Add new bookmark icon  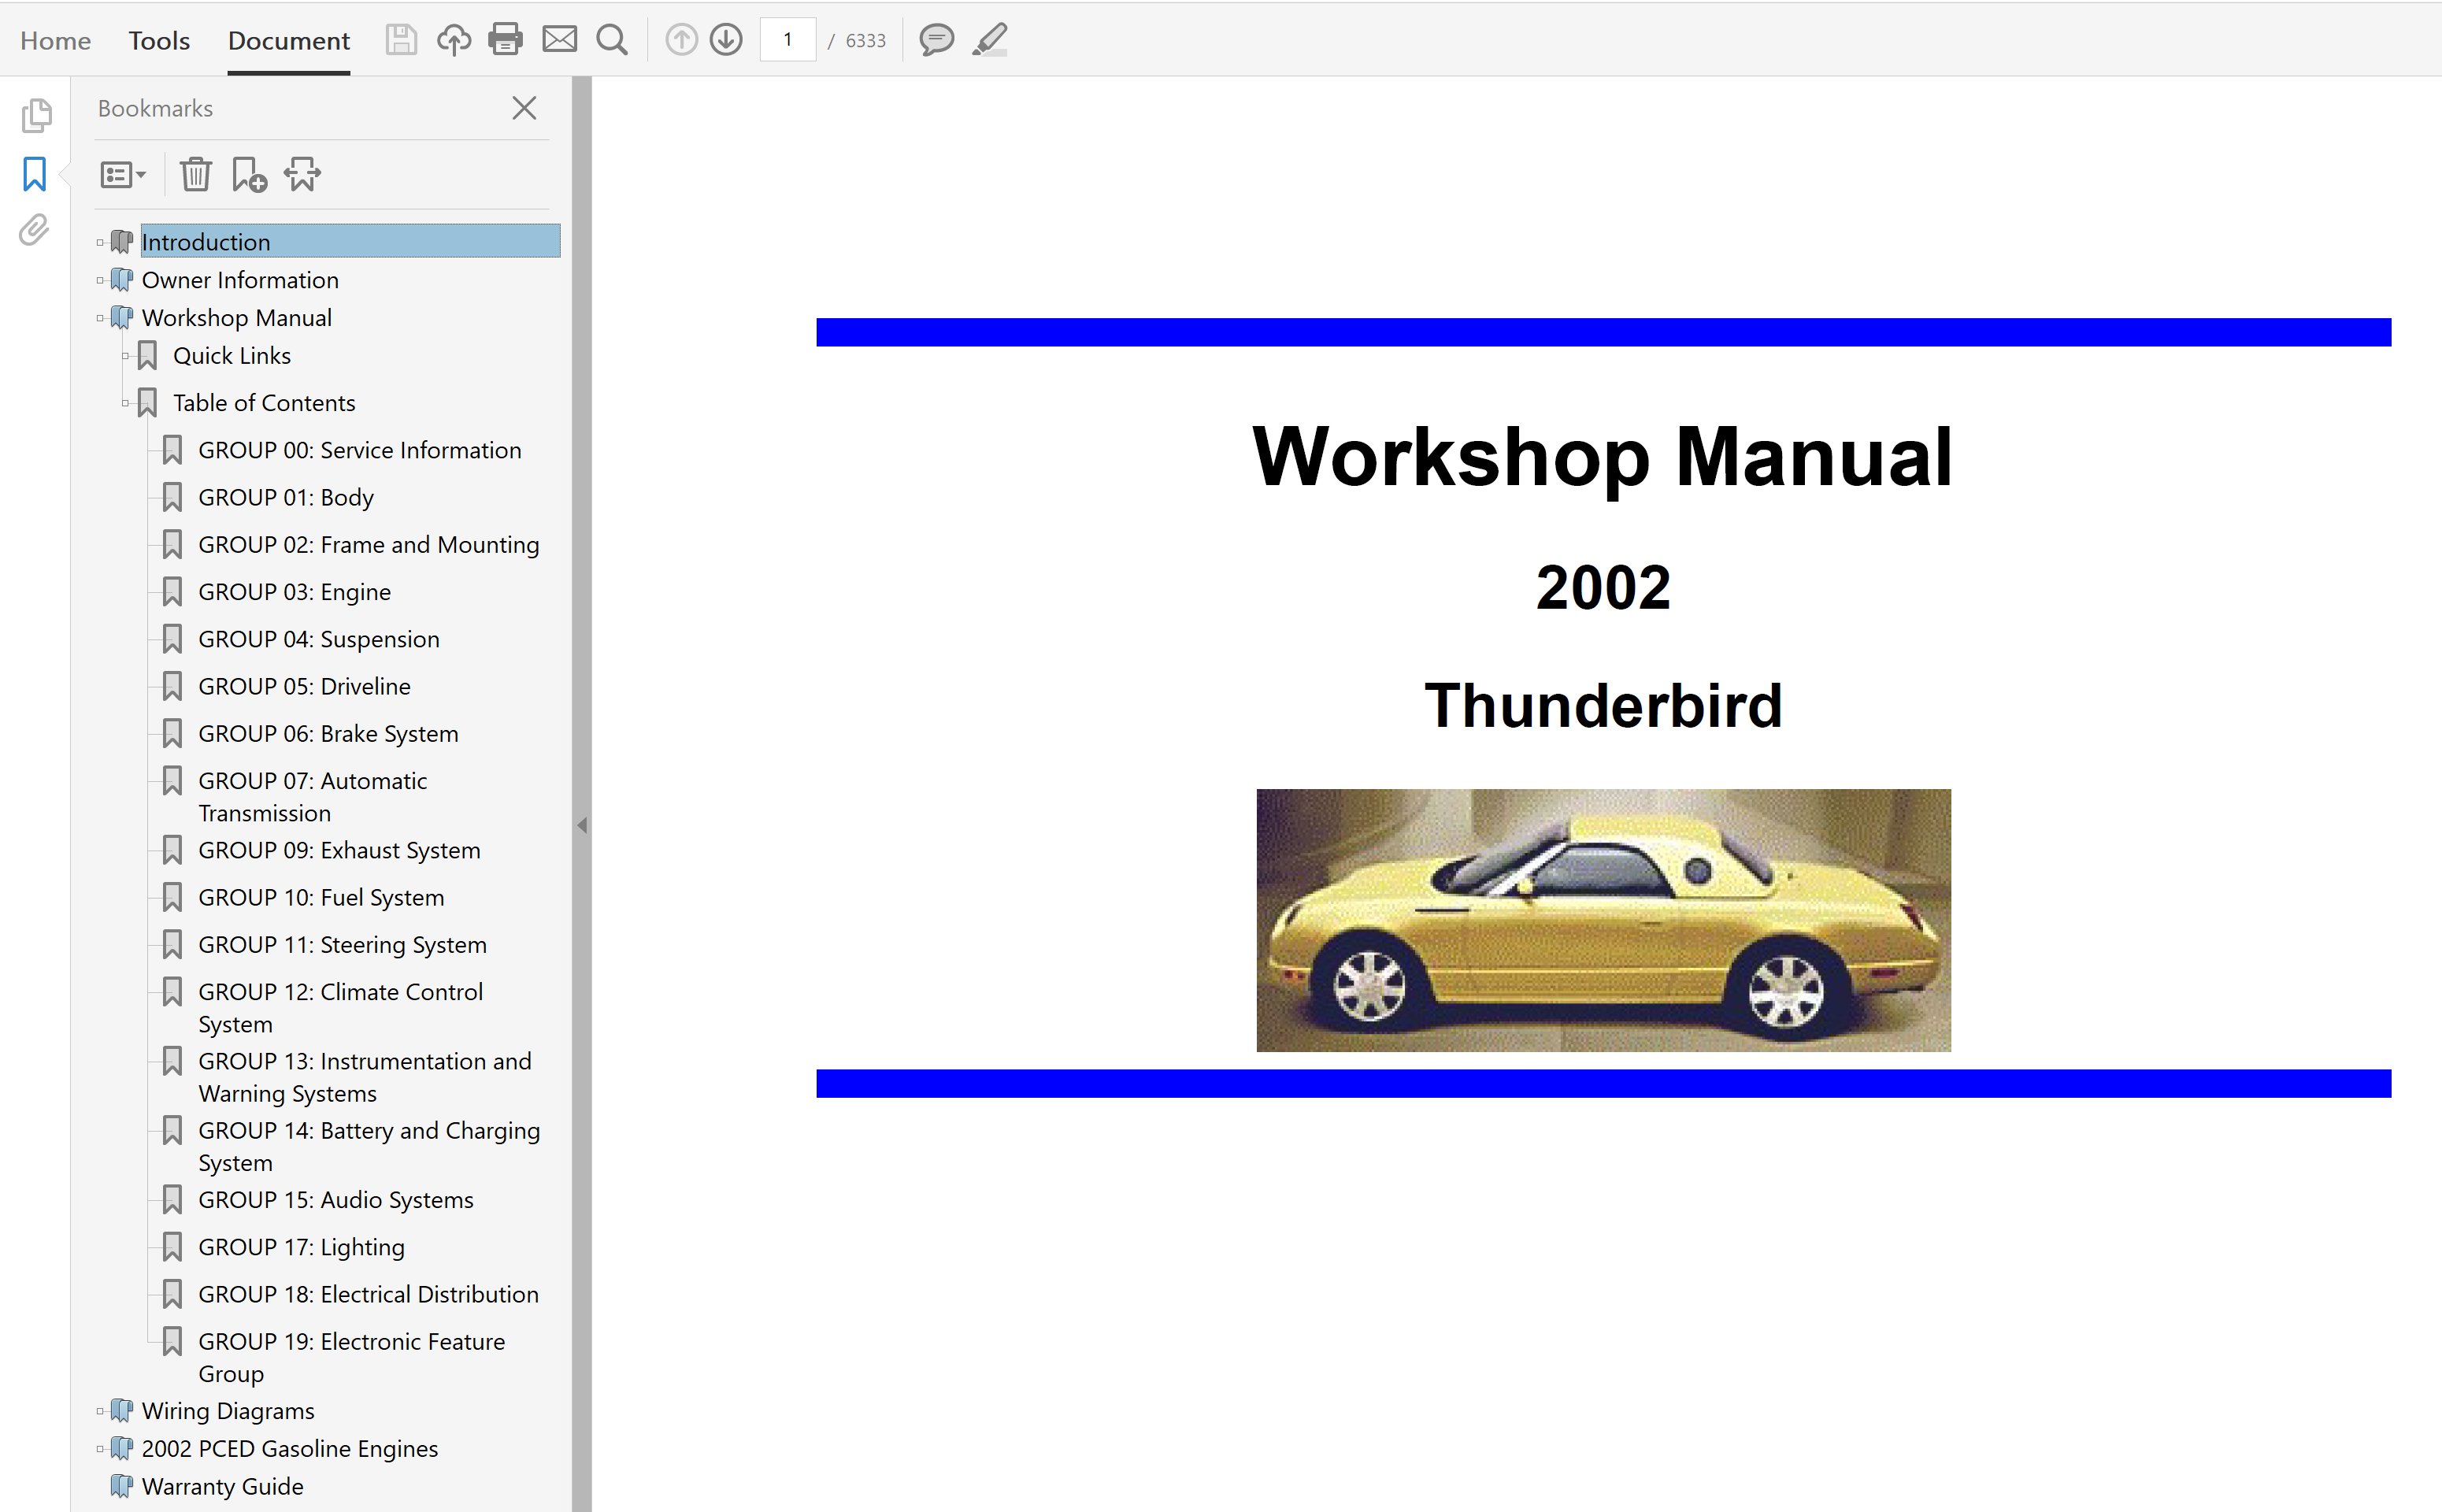(249, 175)
